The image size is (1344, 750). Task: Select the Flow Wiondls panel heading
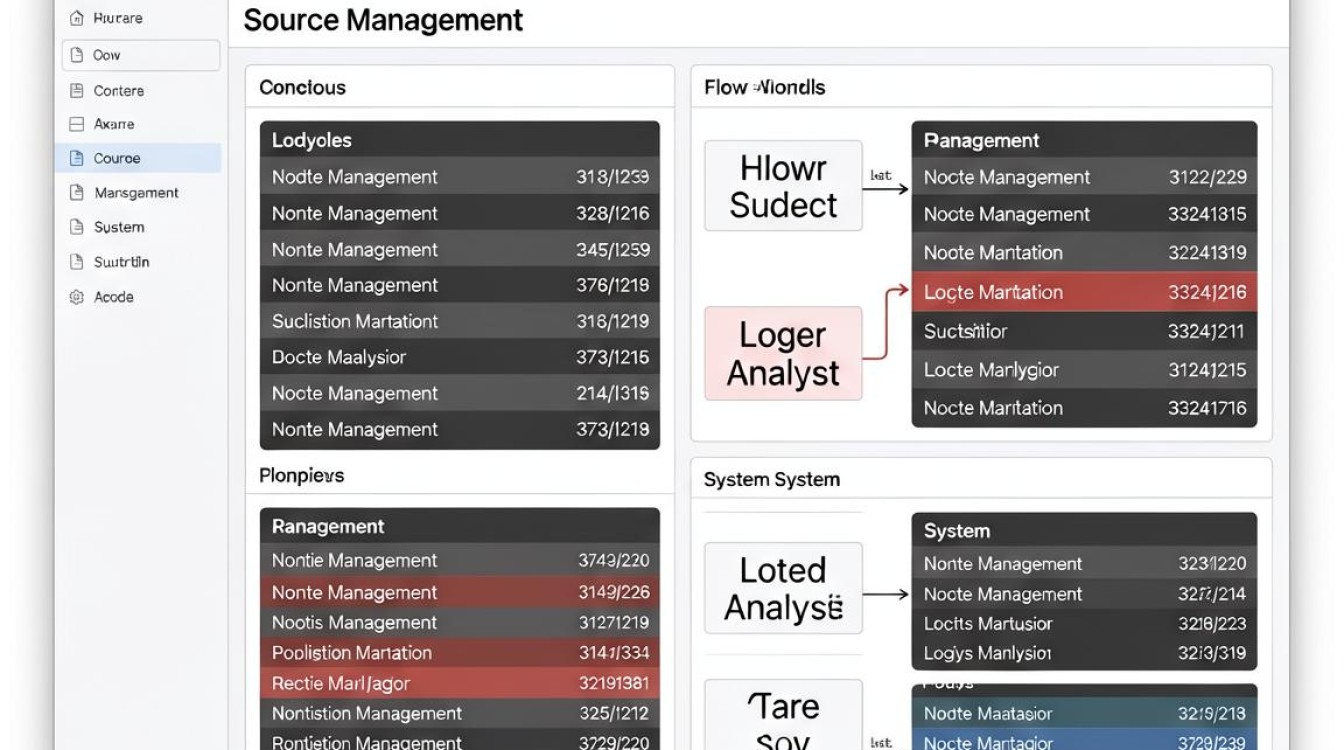(765, 87)
